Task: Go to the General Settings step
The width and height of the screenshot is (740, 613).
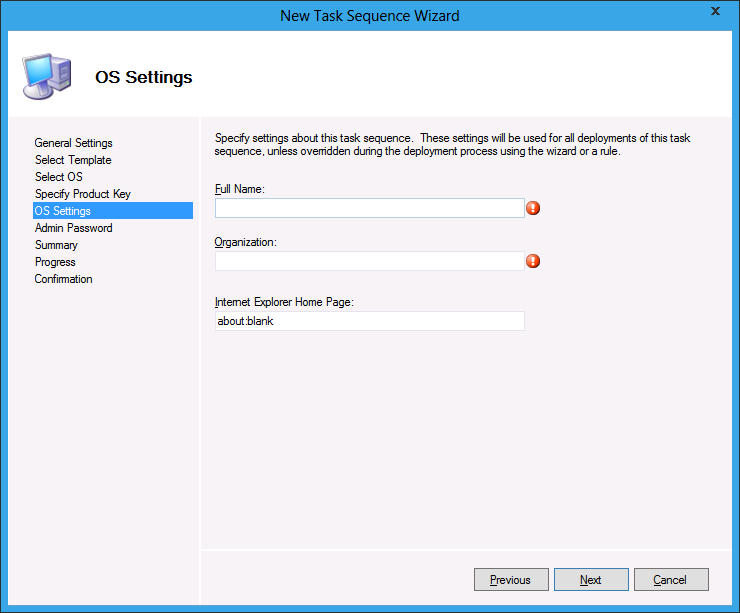Action: pos(73,143)
